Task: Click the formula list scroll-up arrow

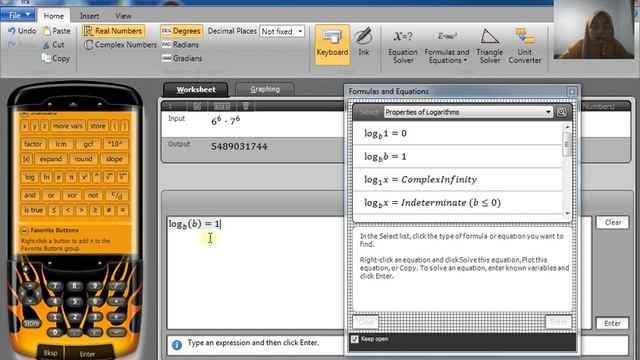Action: click(x=567, y=127)
